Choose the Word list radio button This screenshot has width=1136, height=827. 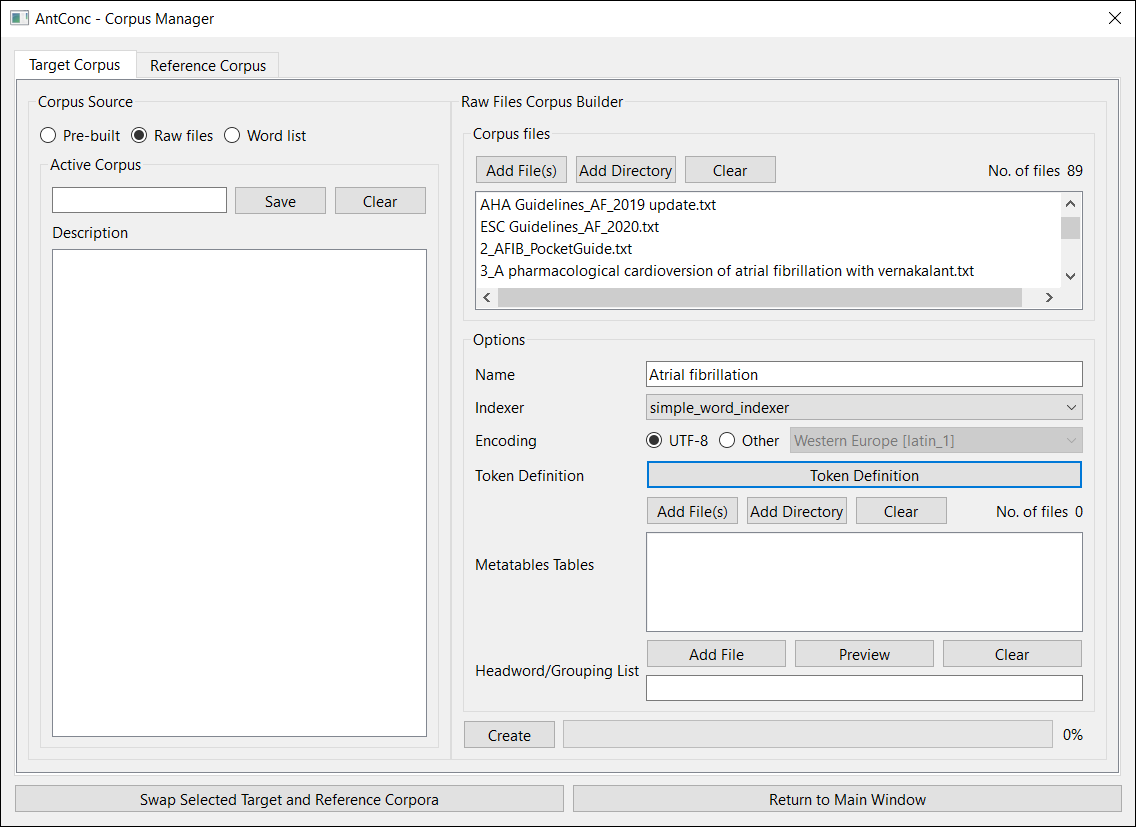coord(232,135)
